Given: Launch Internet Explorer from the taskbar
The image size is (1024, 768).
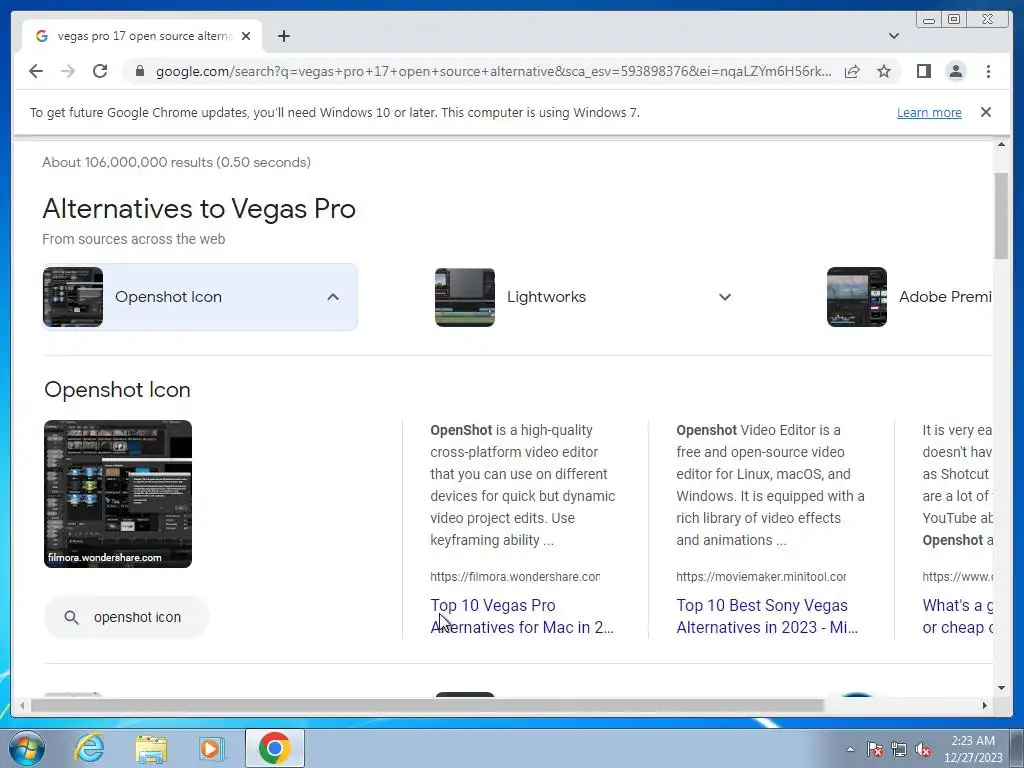Looking at the screenshot, I should (x=89, y=748).
